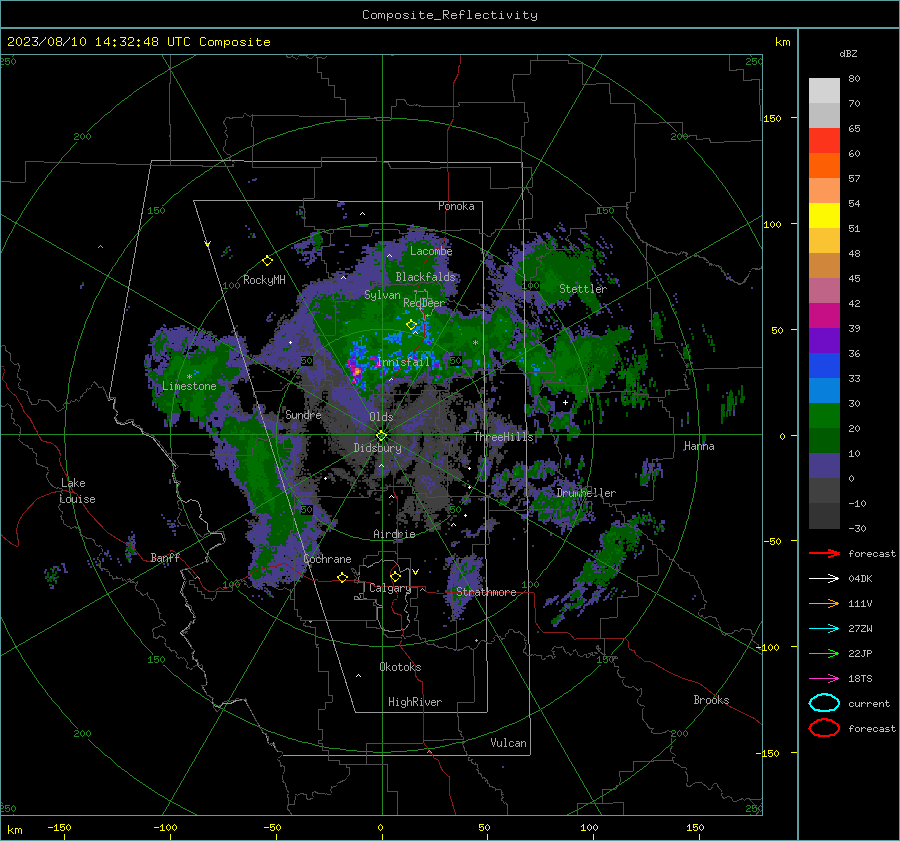
Task: Click the Cochrane town label
Action: (x=327, y=559)
